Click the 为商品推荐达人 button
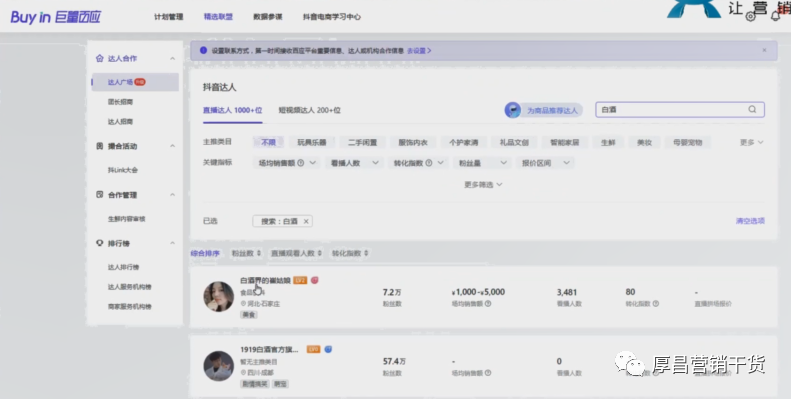The height and width of the screenshot is (399, 791). tap(543, 110)
